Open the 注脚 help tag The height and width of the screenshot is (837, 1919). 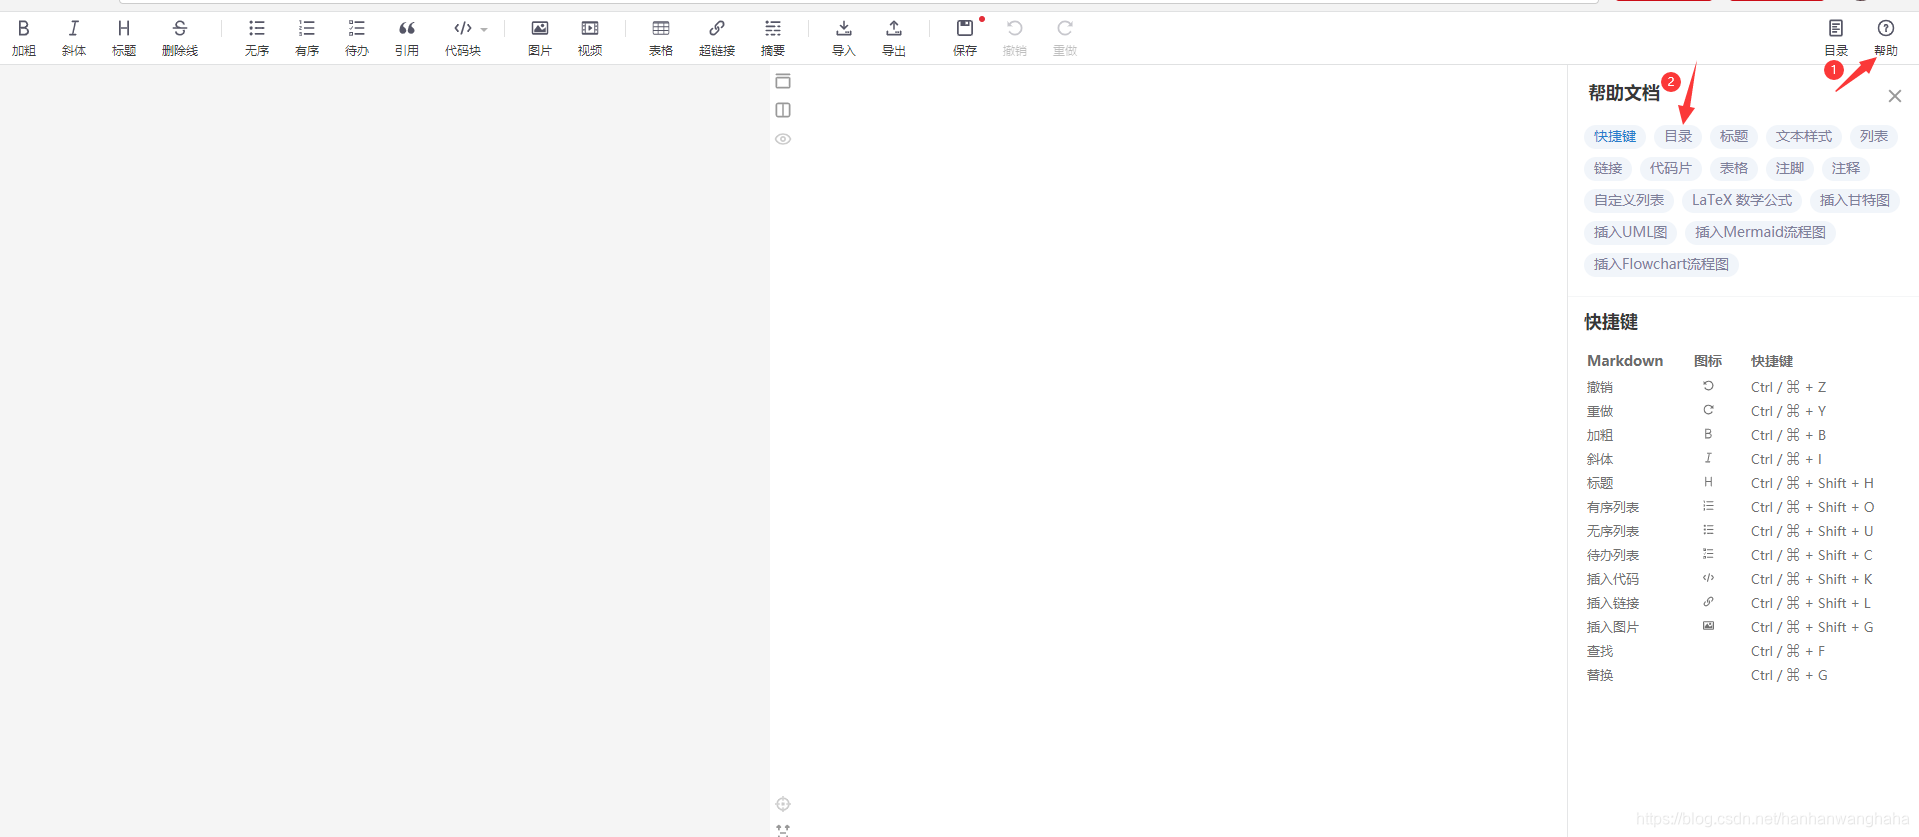tap(1790, 168)
